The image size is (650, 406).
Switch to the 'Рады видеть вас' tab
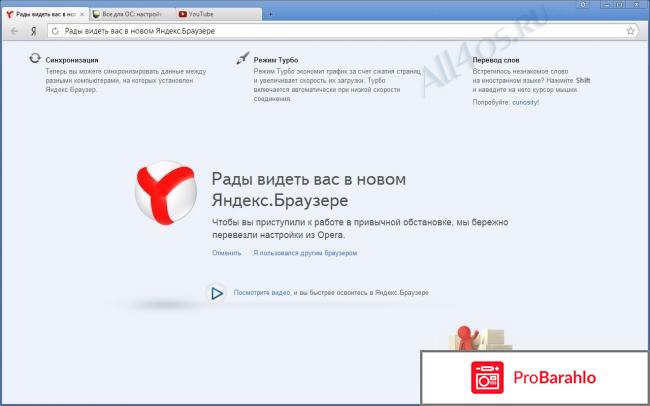click(x=46, y=14)
